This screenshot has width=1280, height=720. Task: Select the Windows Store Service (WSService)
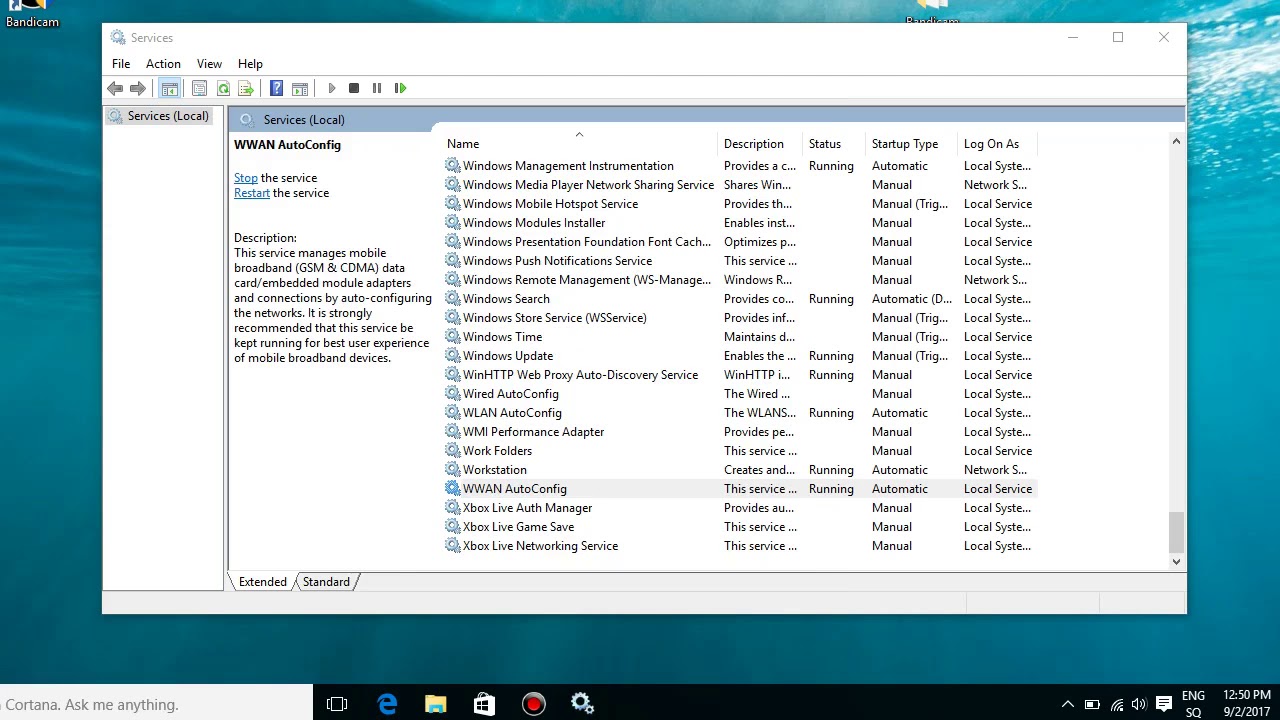pyautogui.click(x=740, y=318)
